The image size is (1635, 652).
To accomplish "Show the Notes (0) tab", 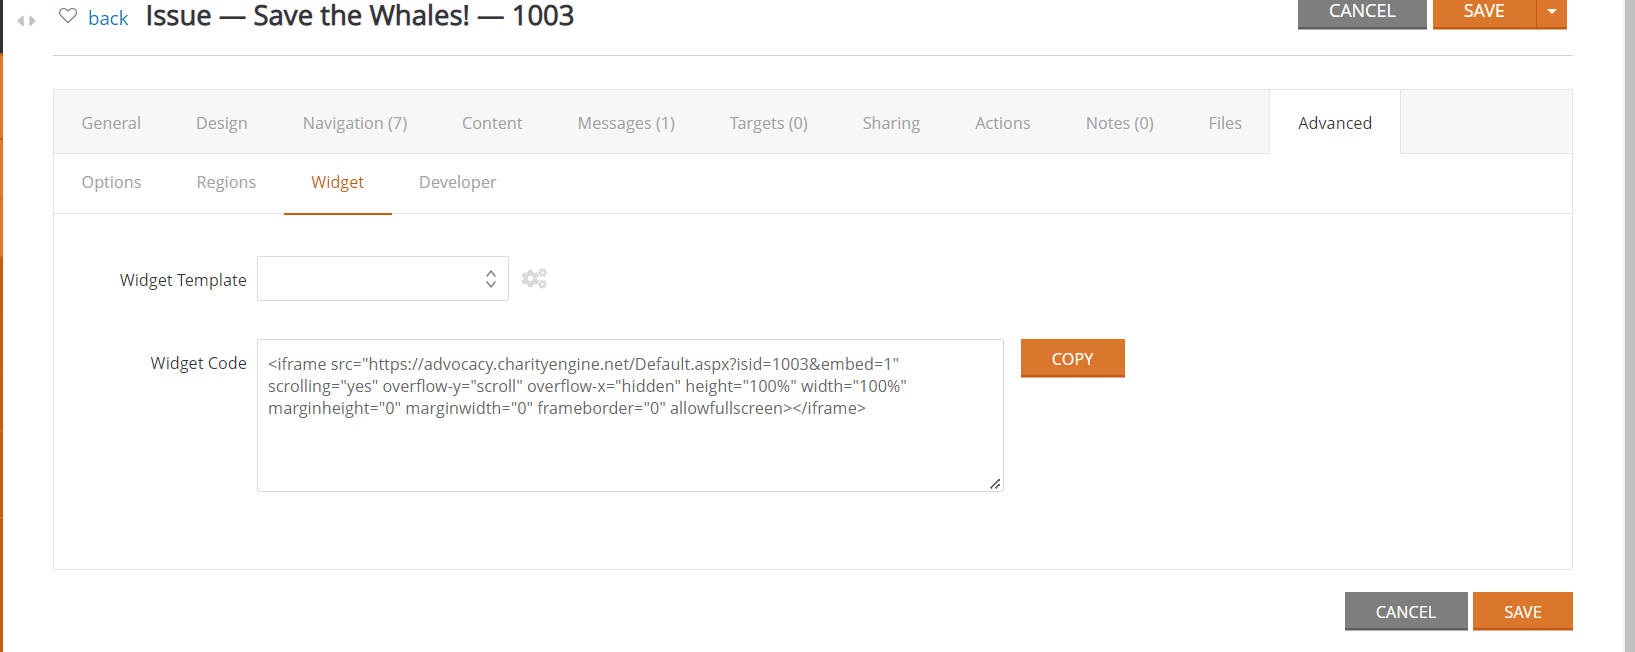I will (x=1120, y=123).
